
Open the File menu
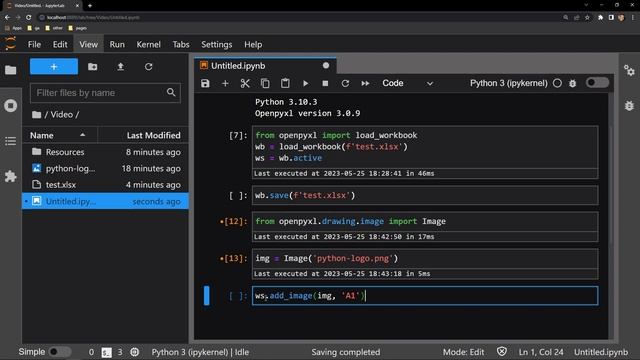(34, 44)
